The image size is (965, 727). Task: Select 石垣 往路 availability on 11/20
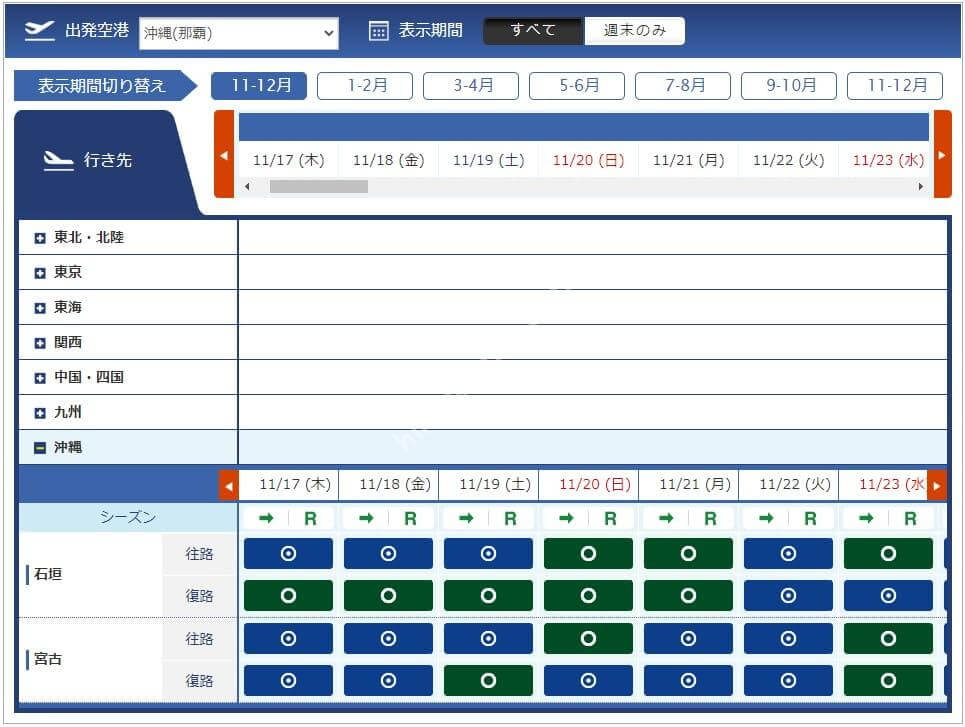pyautogui.click(x=588, y=553)
